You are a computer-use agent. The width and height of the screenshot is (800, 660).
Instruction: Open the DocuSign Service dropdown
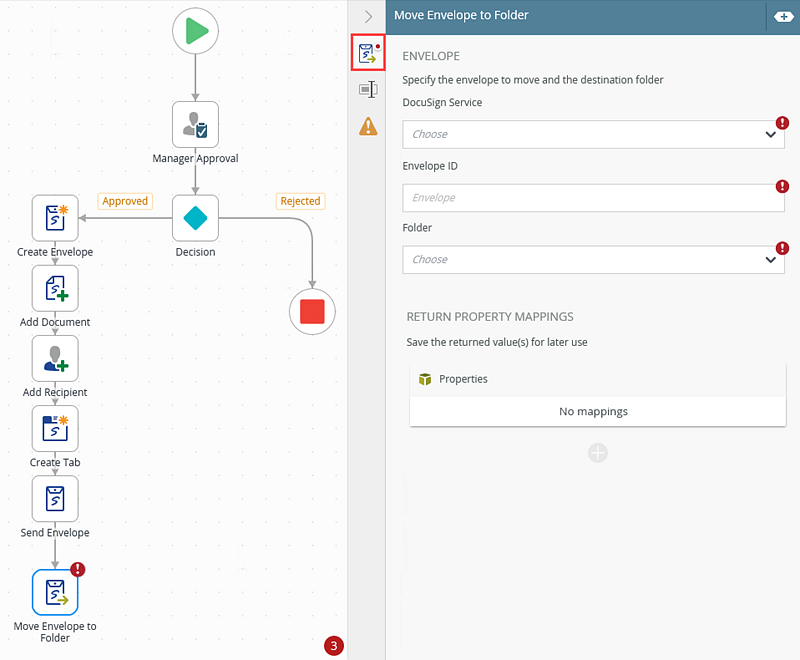point(593,134)
